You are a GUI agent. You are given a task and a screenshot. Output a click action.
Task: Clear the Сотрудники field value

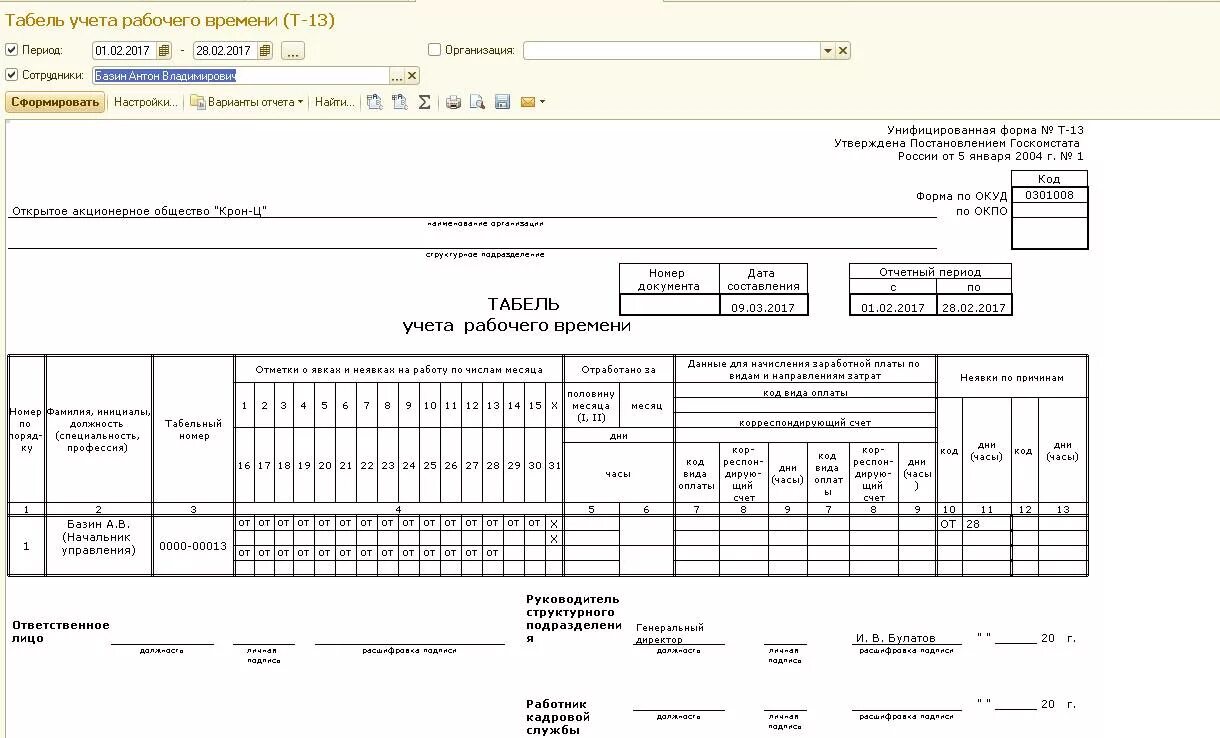(x=412, y=76)
